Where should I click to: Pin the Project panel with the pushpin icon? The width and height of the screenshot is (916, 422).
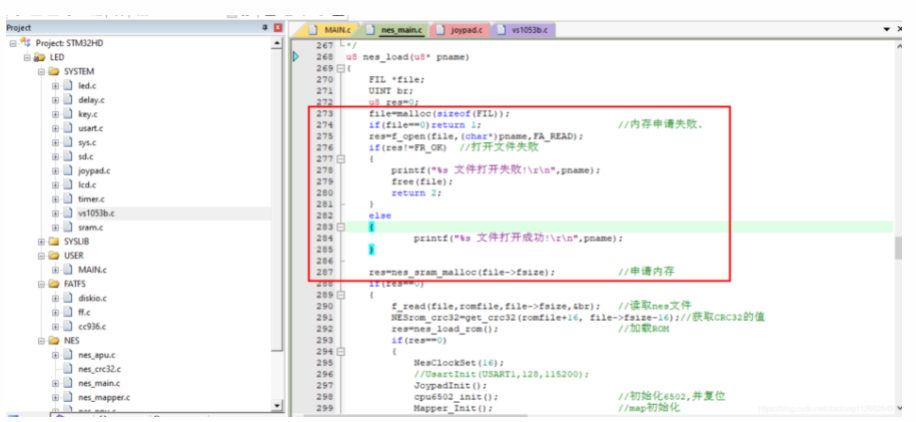tap(265, 27)
